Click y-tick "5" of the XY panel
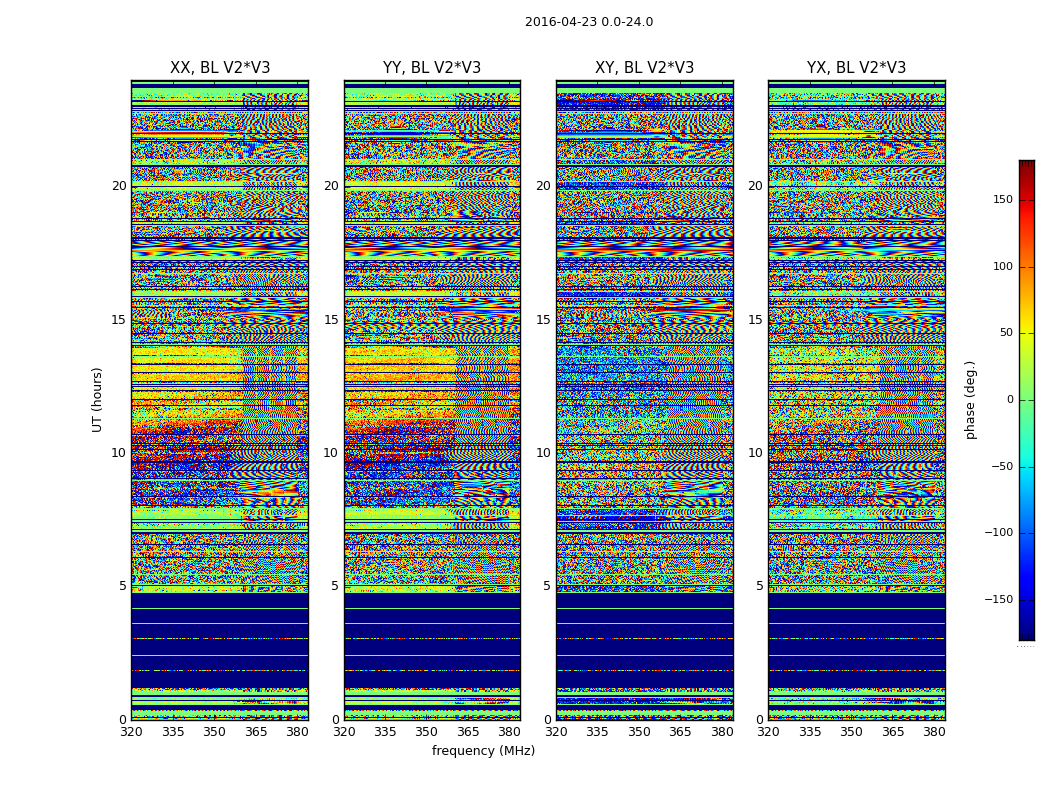This screenshot has height=800, width=1050. click(547, 586)
